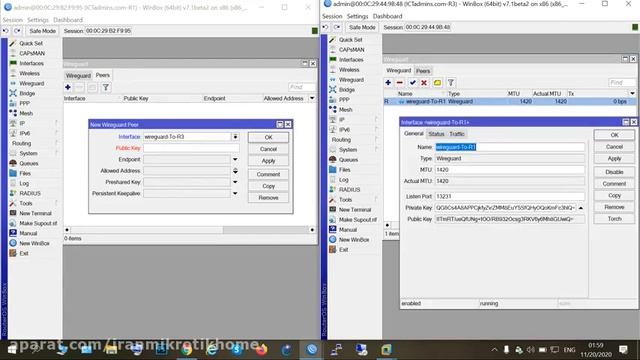The image size is (640, 360).
Task: Open column dropdown in R1 Peers table header
Action: click(312, 98)
